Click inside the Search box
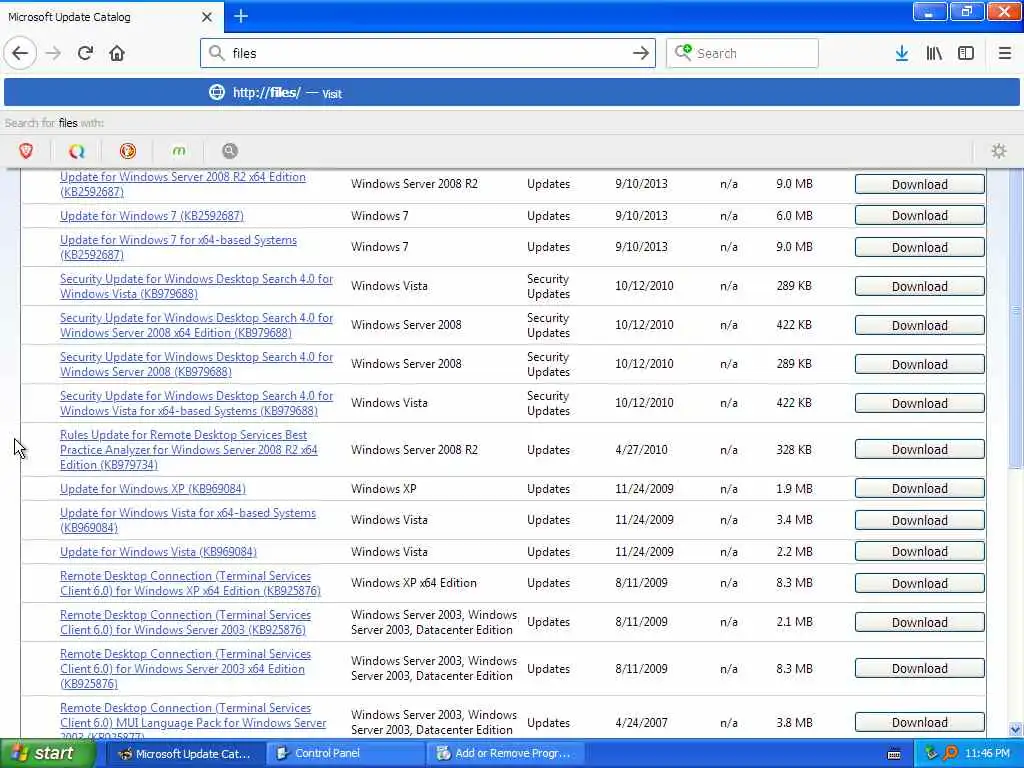This screenshot has width=1024, height=768. coord(742,53)
